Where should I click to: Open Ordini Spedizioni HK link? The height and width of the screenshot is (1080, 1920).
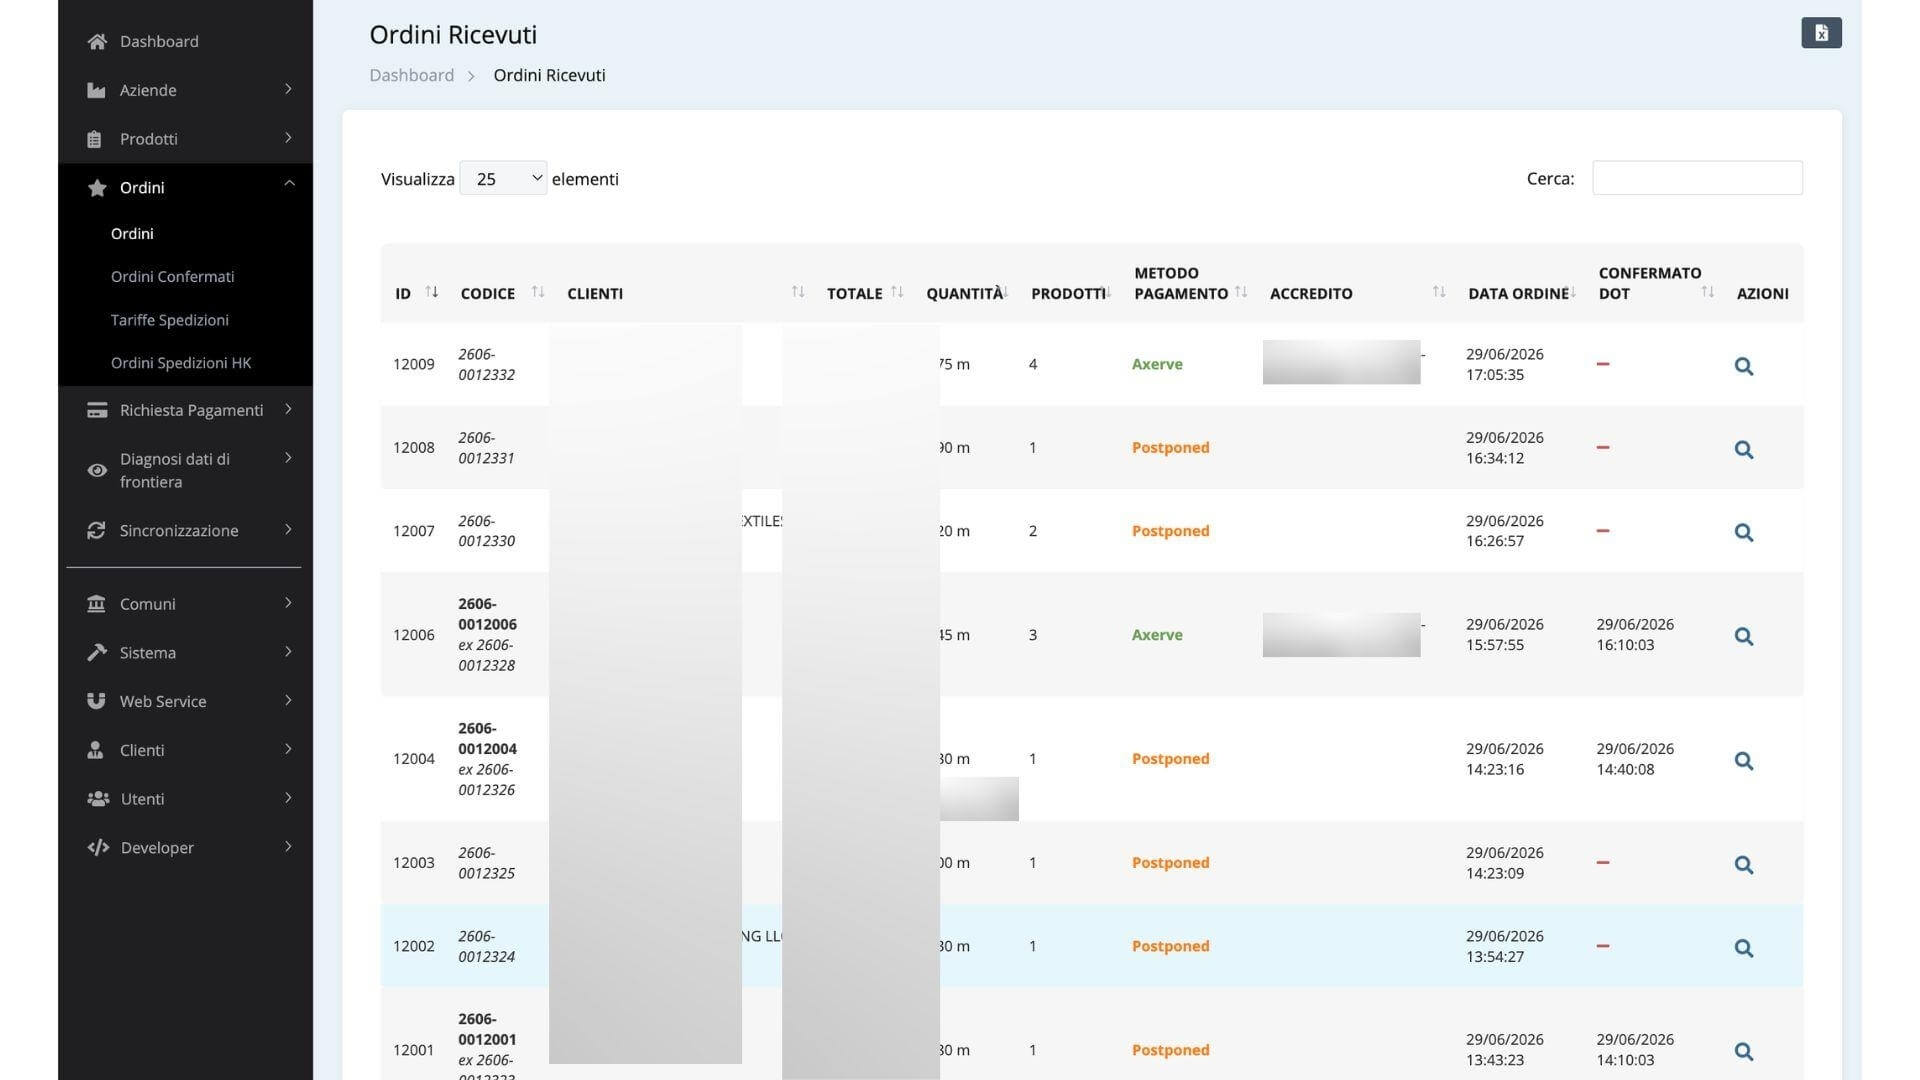click(181, 363)
